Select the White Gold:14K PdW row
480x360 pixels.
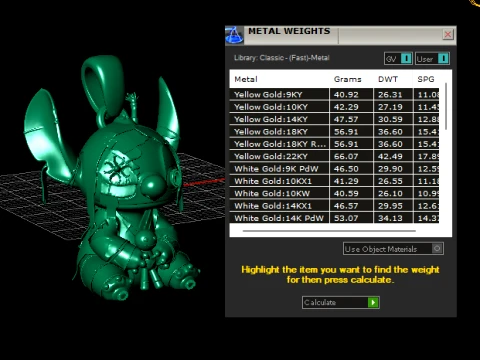point(334,218)
